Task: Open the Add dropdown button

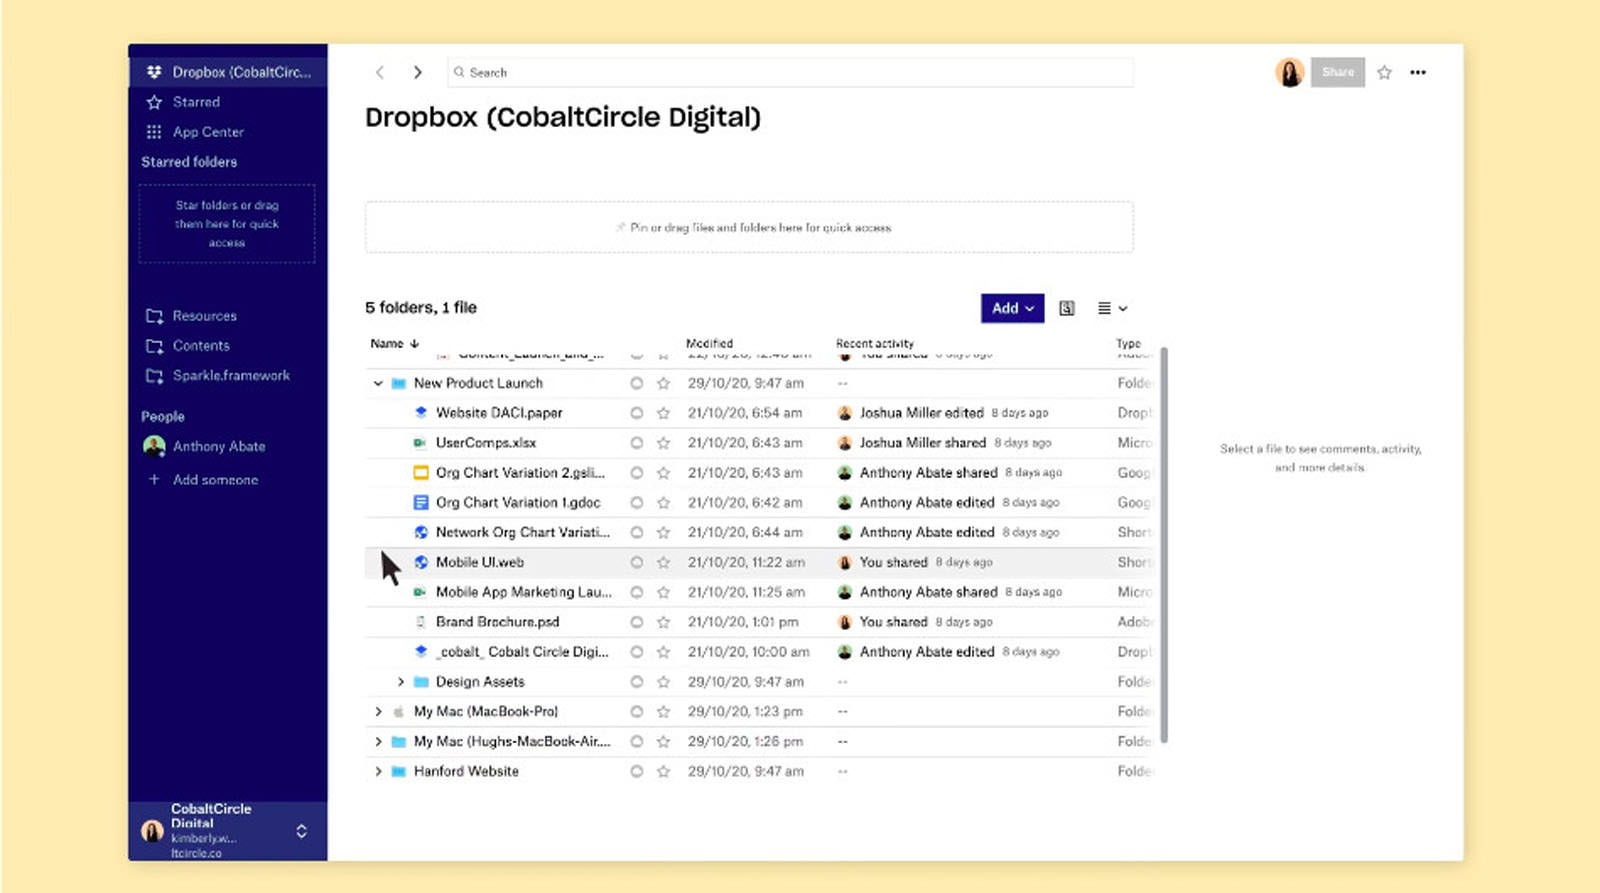Action: pyautogui.click(x=1012, y=308)
